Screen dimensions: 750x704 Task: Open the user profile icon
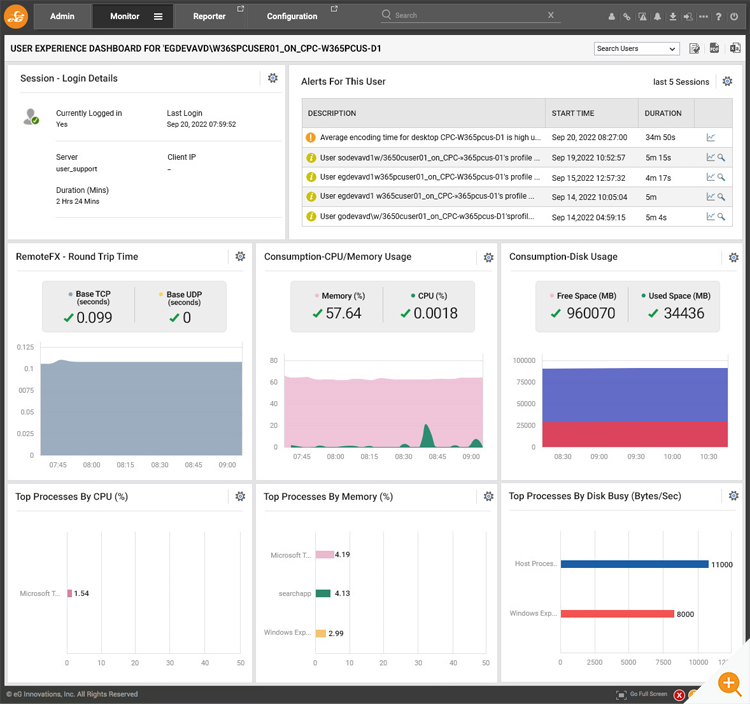click(611, 17)
